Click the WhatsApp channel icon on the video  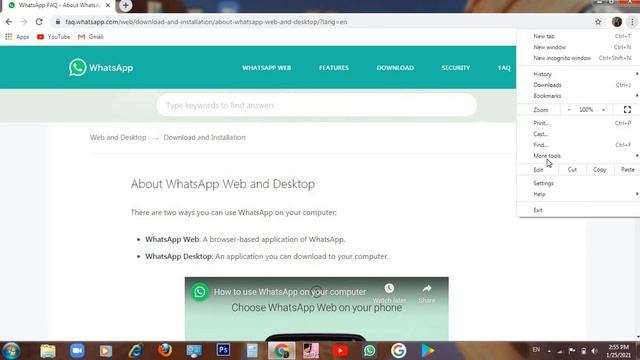200,292
